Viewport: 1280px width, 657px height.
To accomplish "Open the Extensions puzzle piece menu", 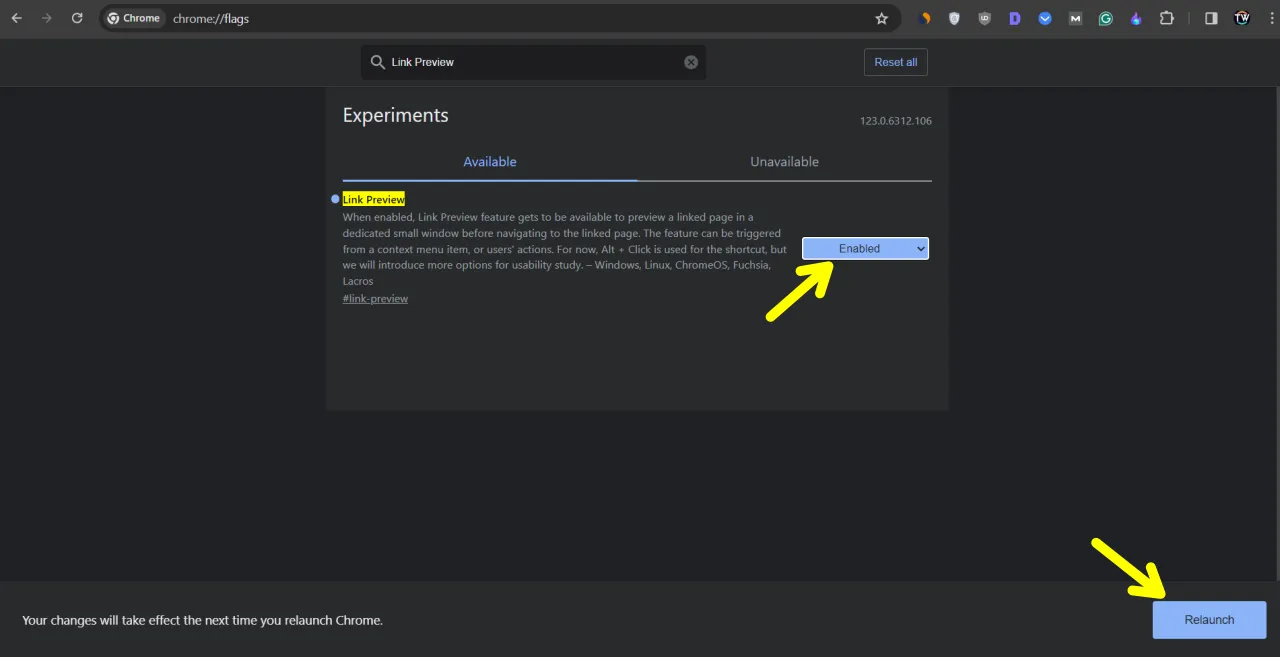I will pyautogui.click(x=1166, y=18).
